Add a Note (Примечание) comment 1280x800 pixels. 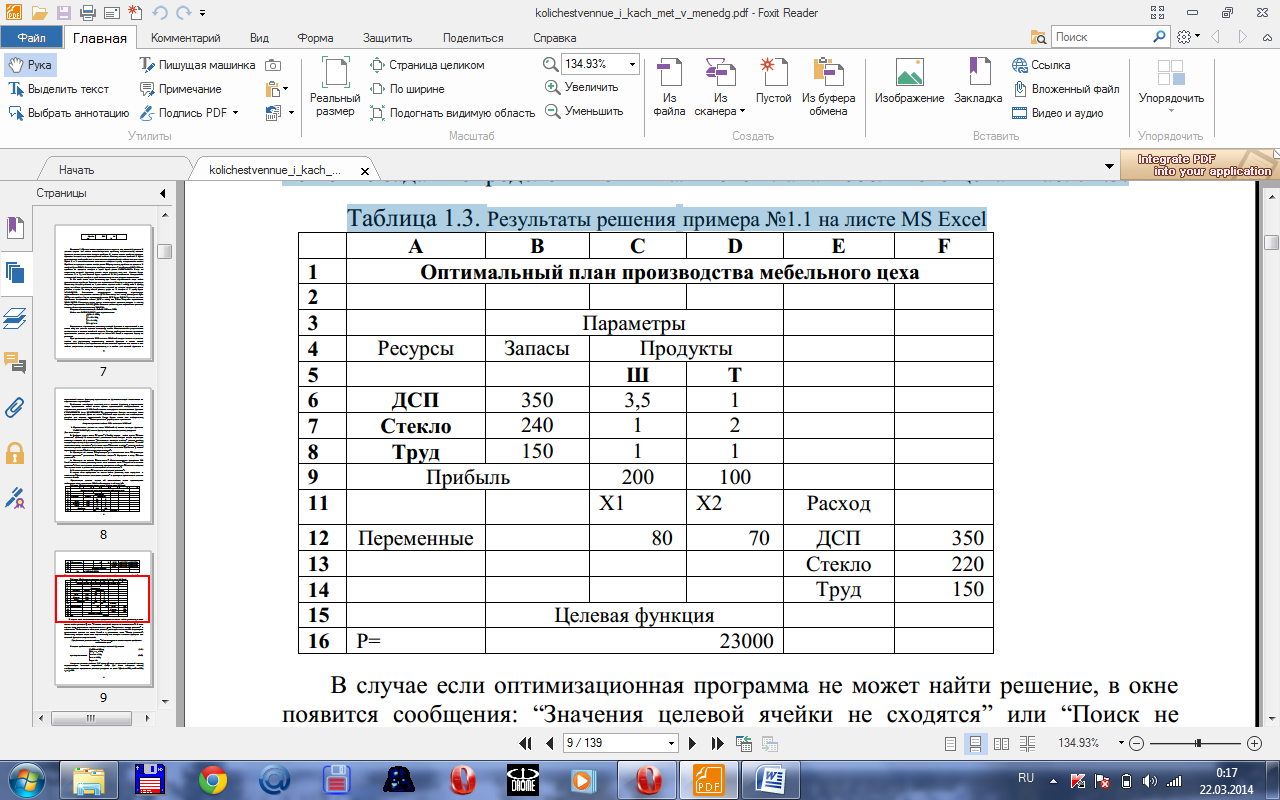(180, 89)
